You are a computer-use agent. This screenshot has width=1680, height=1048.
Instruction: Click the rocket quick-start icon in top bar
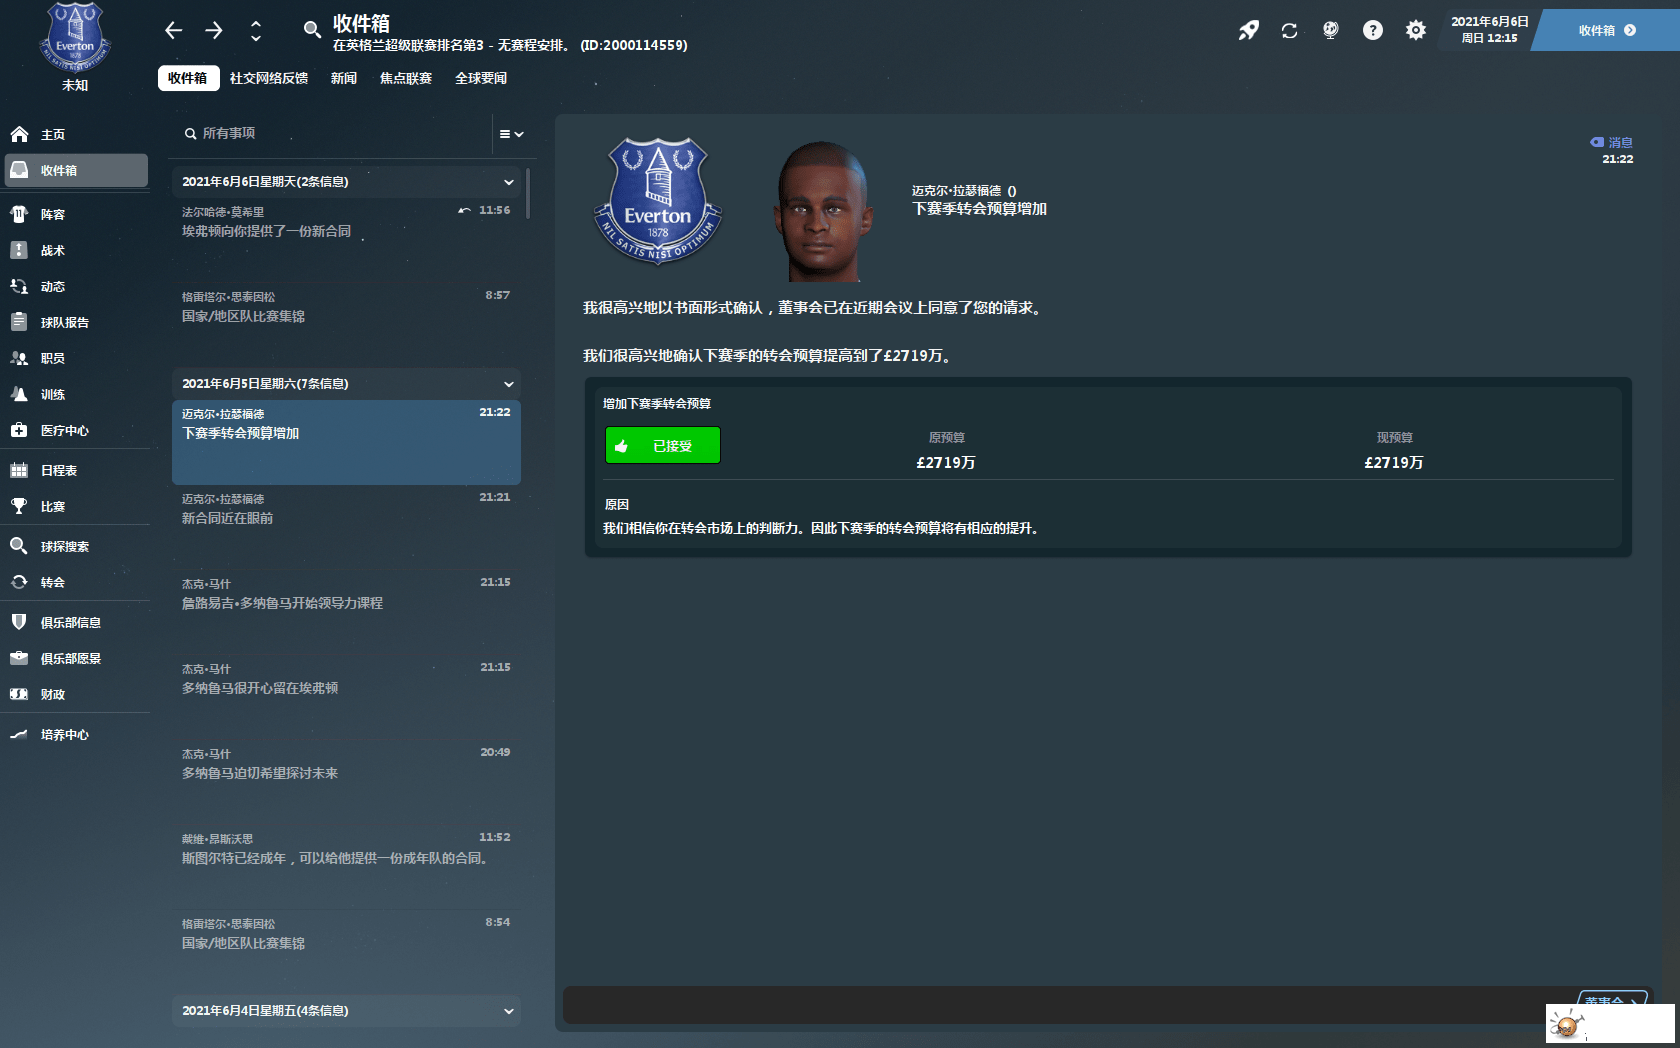tap(1248, 30)
